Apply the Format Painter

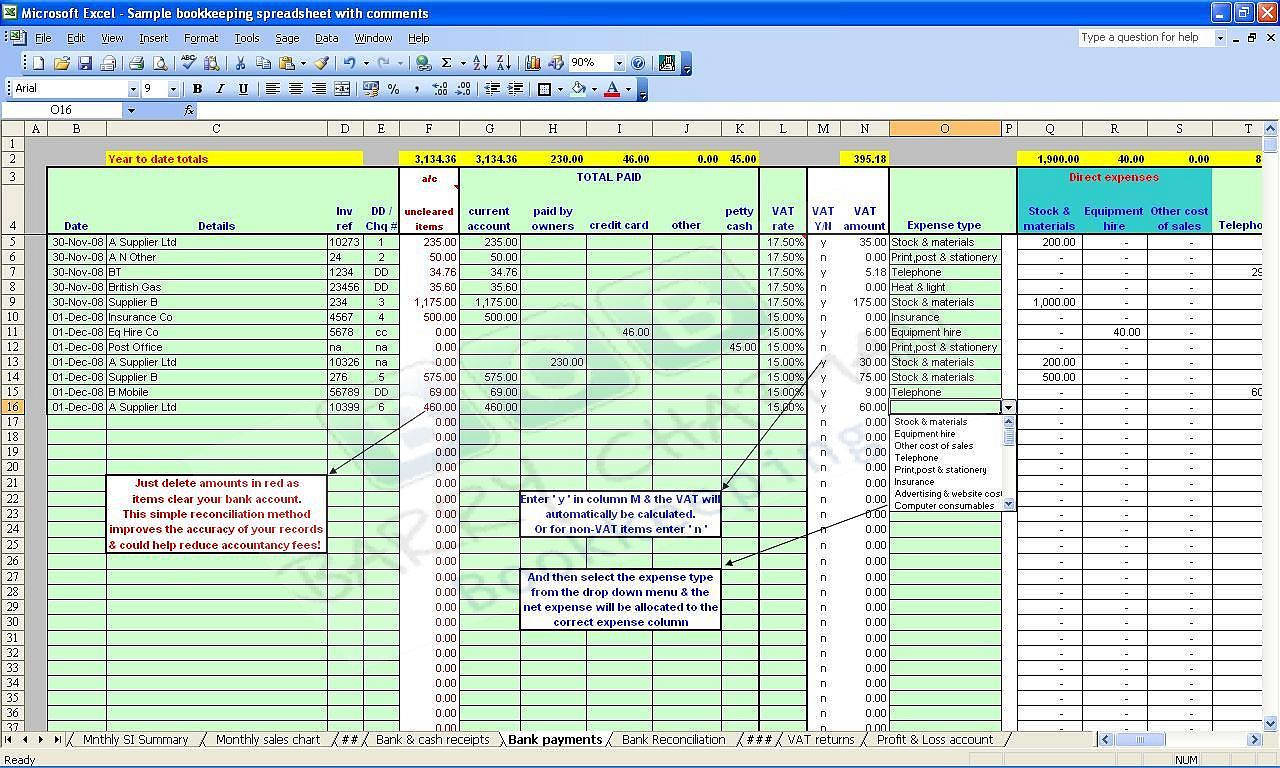pos(320,63)
